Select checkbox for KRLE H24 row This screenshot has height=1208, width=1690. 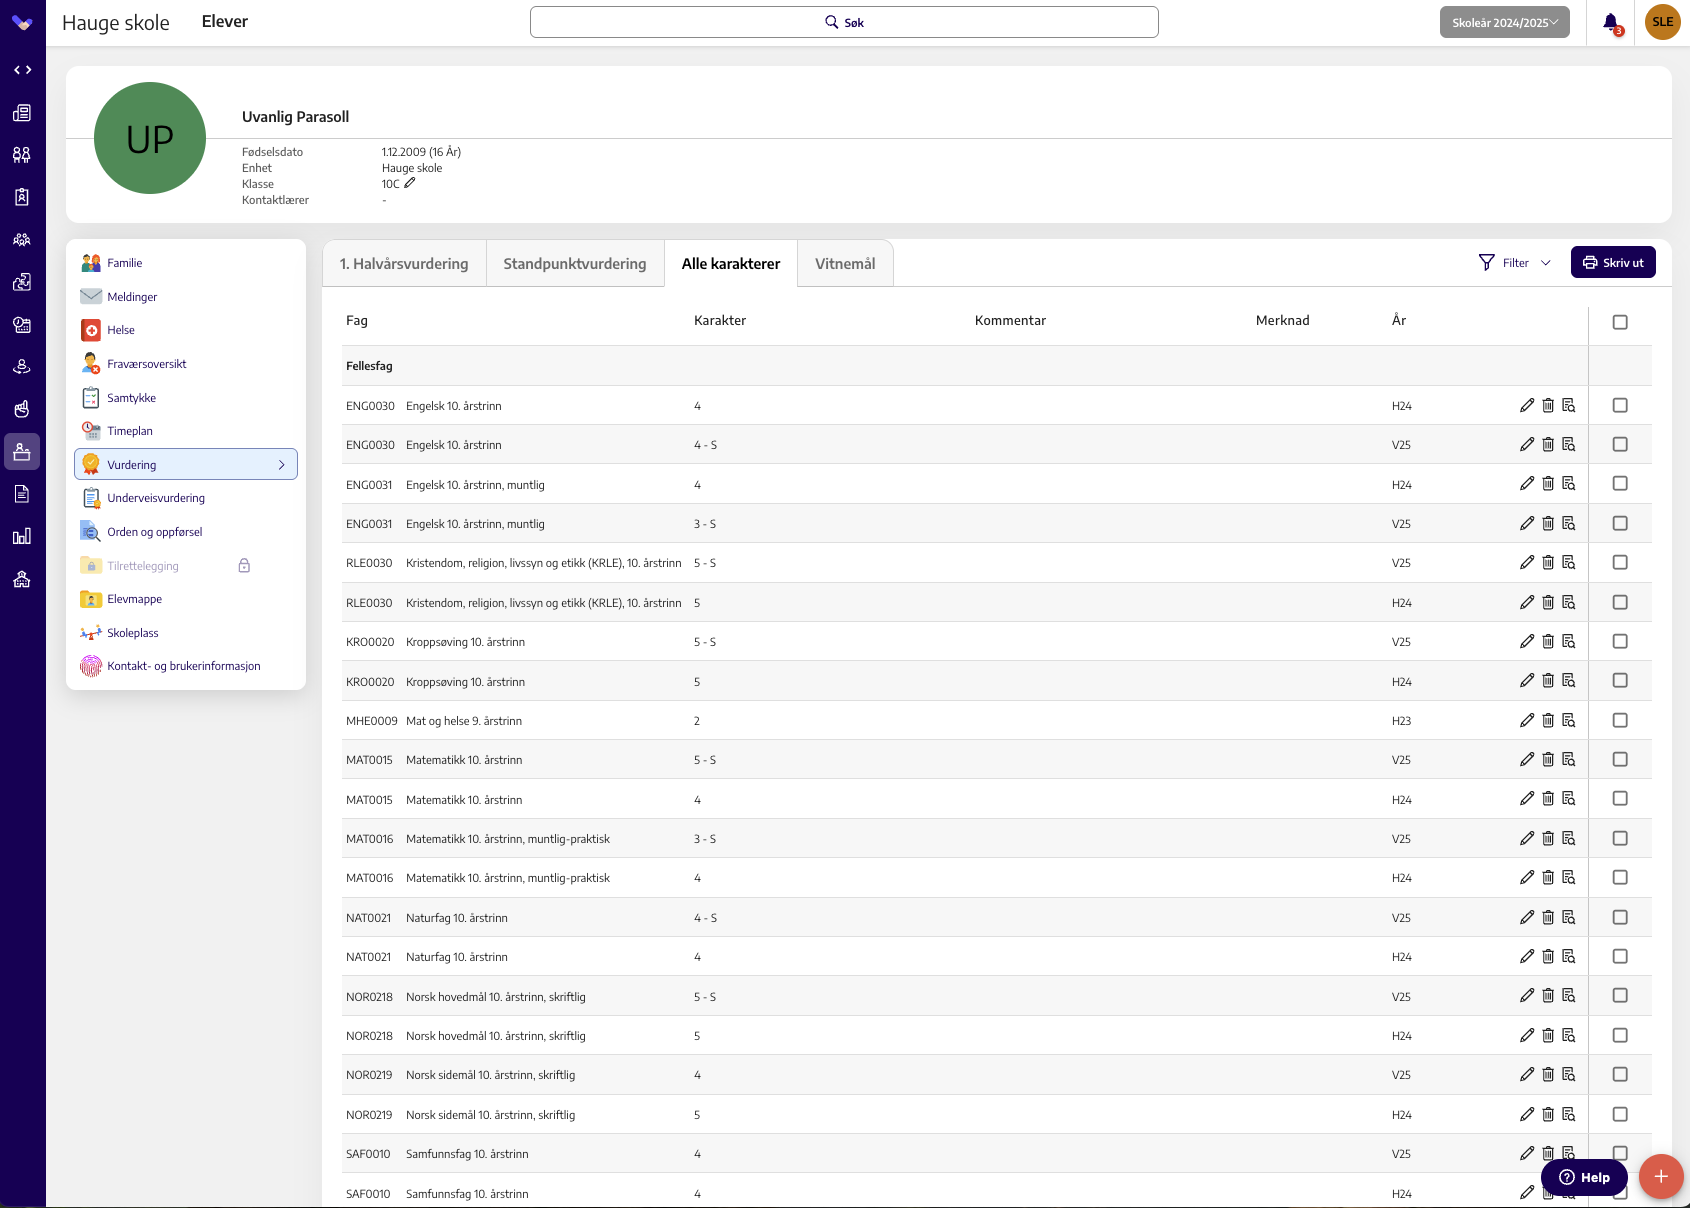tap(1620, 602)
